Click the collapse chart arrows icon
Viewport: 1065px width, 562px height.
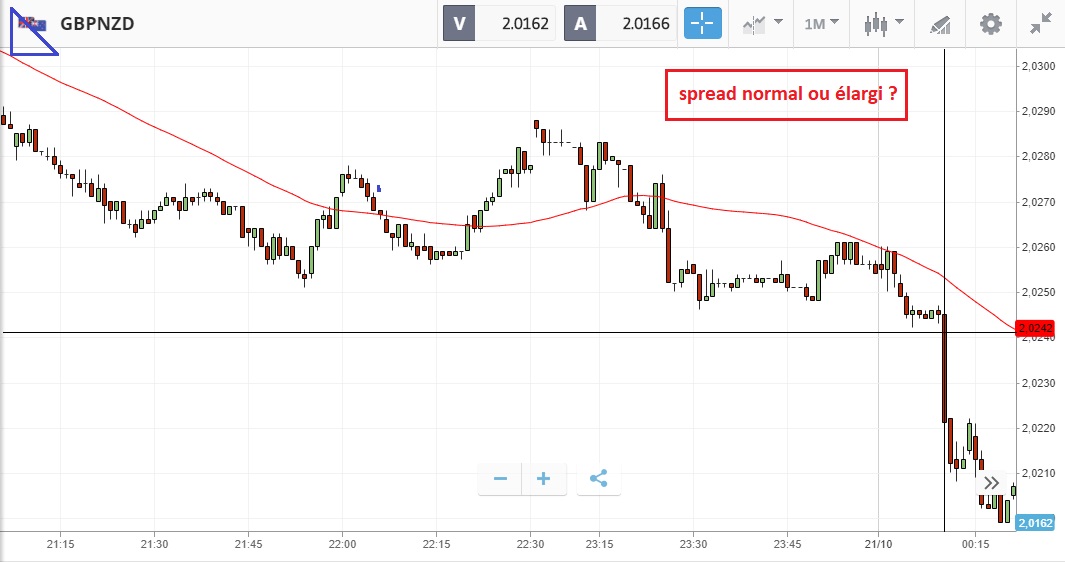coord(1041,23)
